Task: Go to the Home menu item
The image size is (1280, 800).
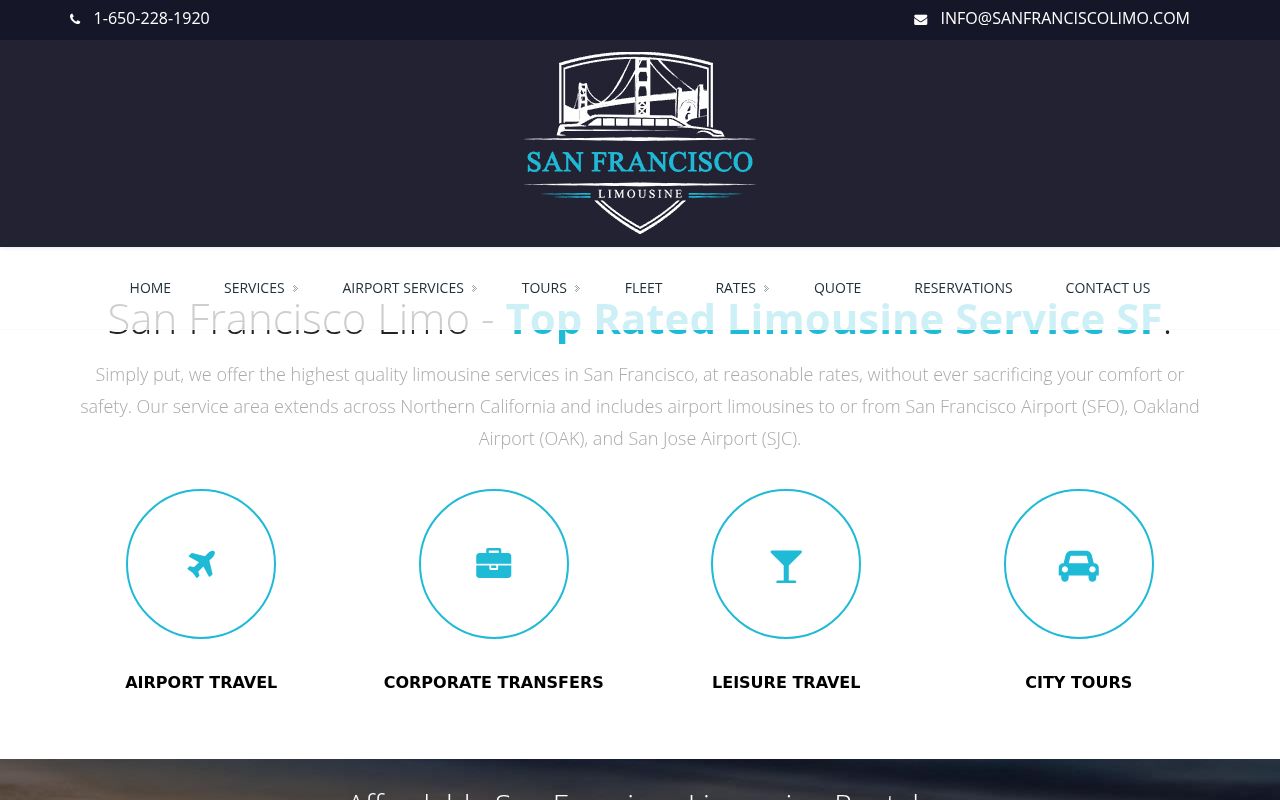Action: (x=150, y=288)
